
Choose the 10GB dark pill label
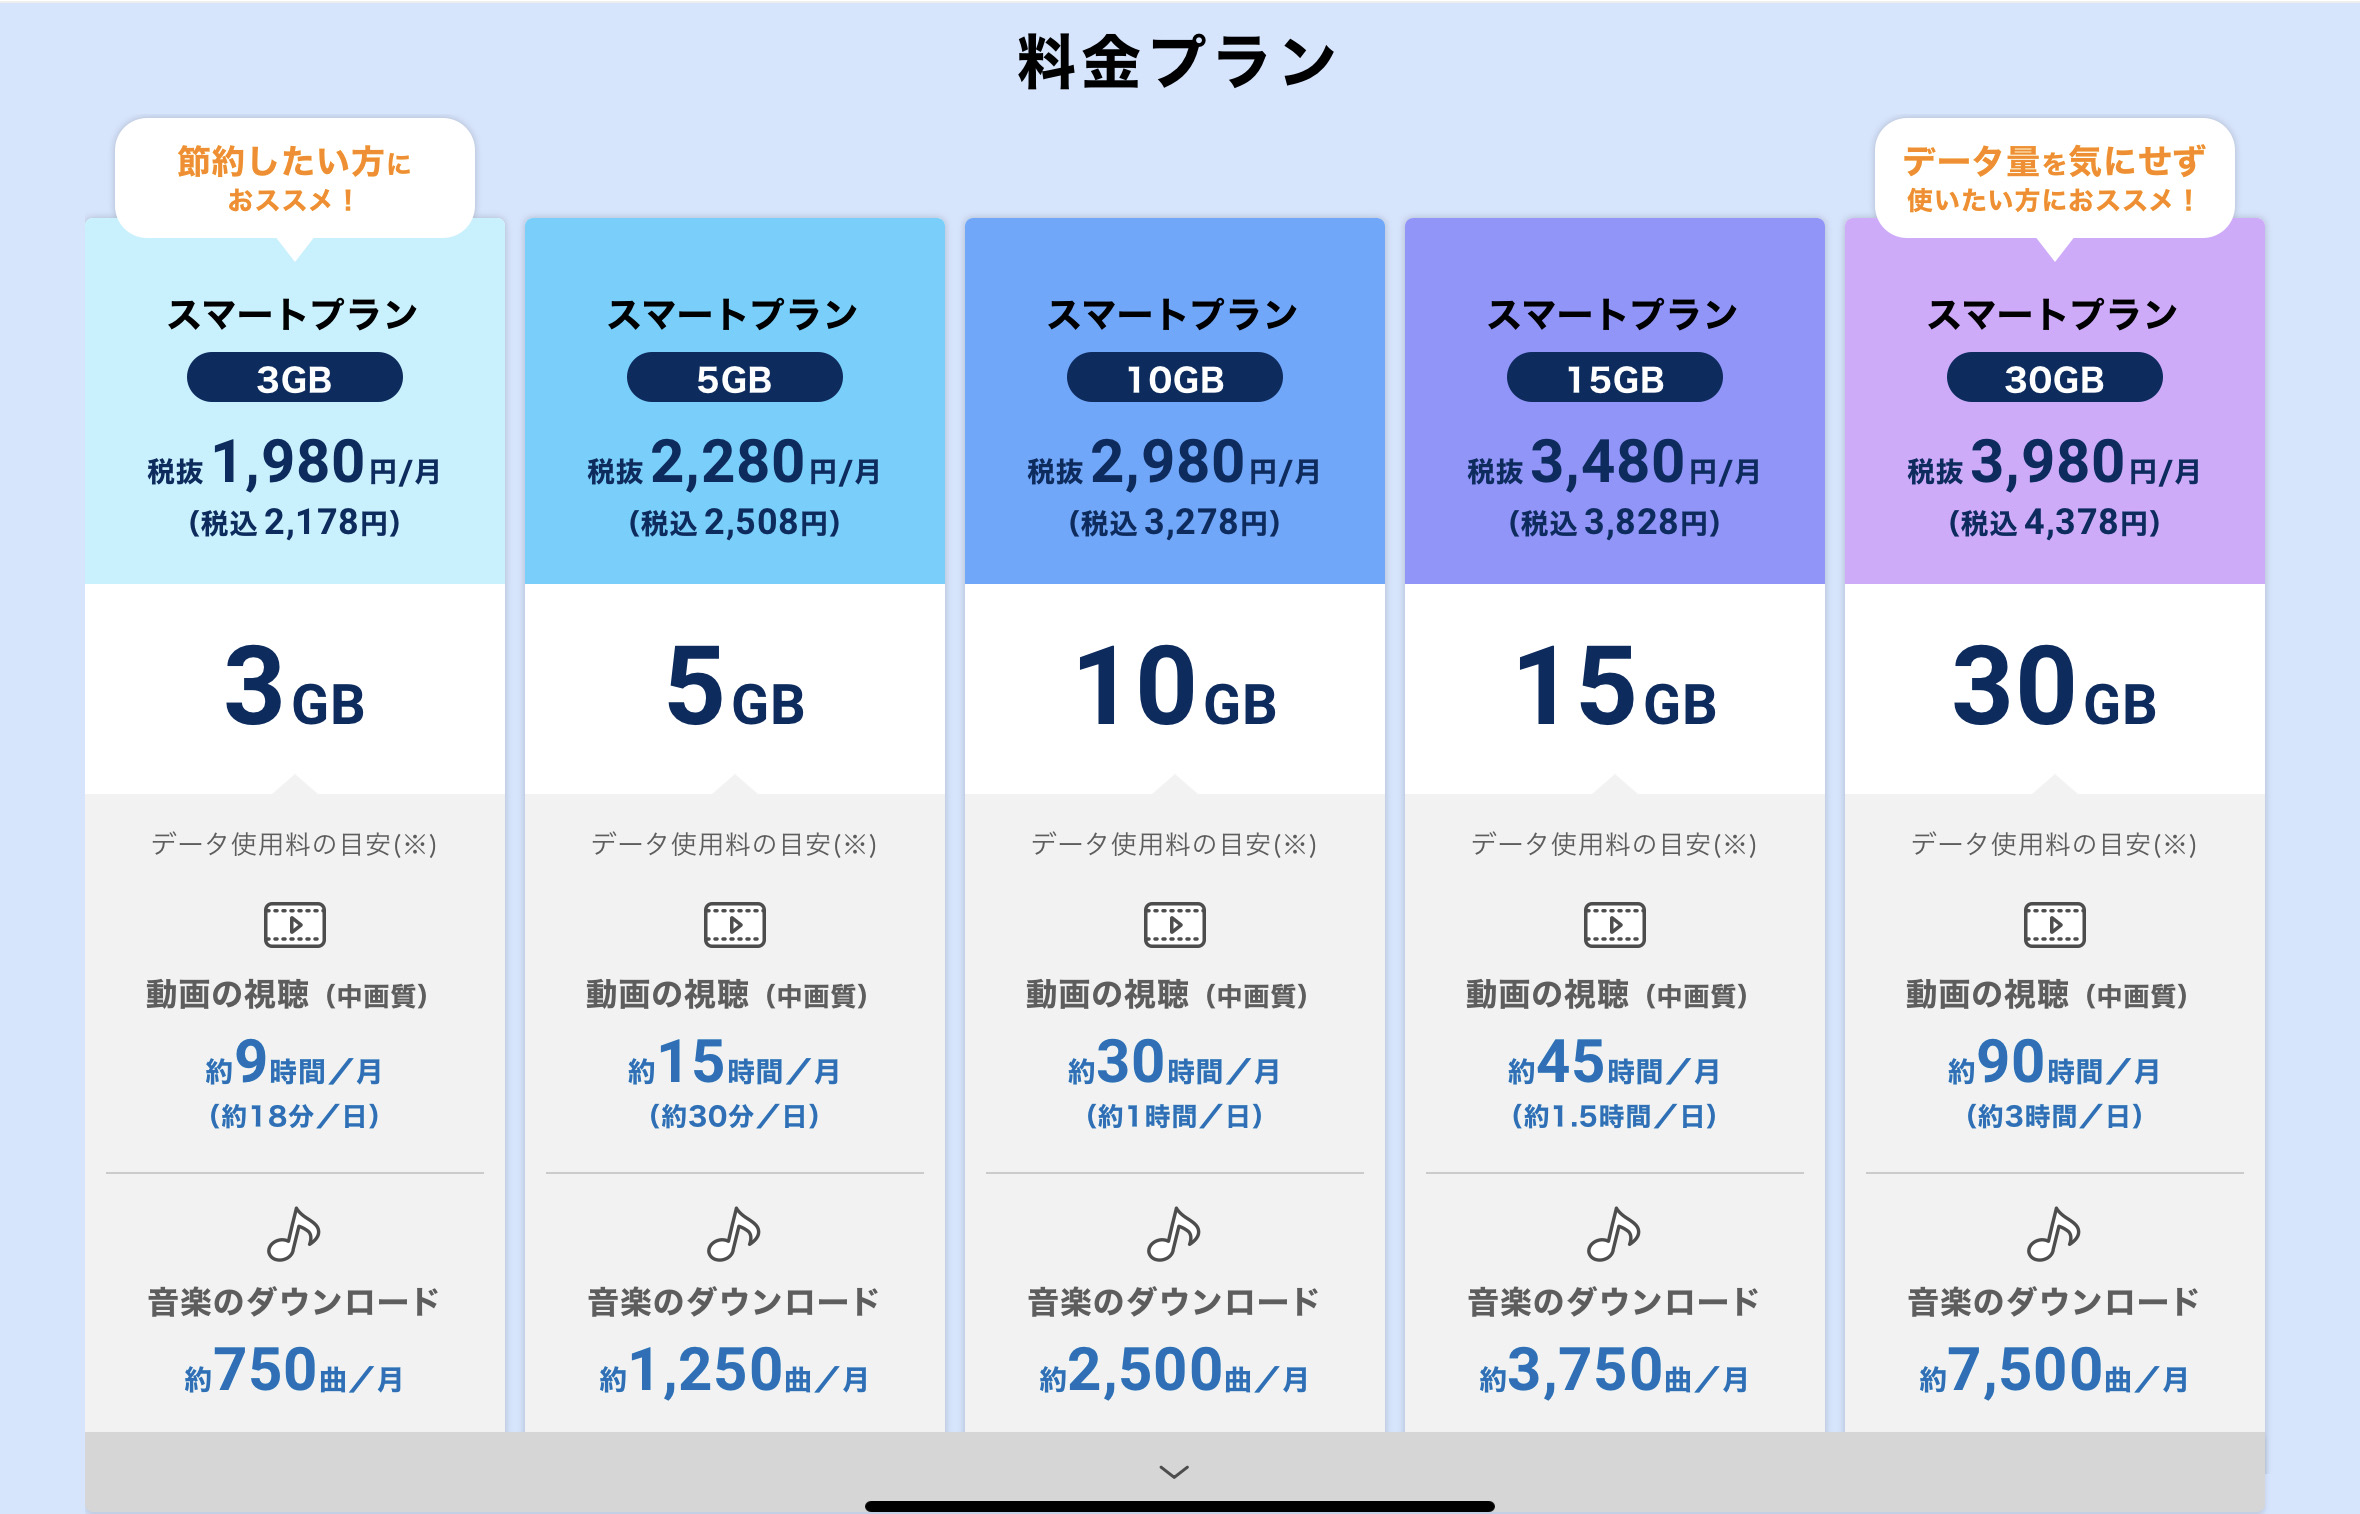(x=1175, y=378)
